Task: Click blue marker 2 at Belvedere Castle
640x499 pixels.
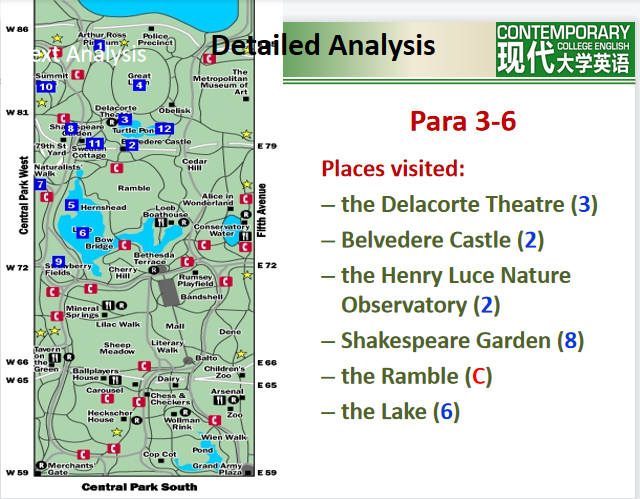Action: point(133,145)
